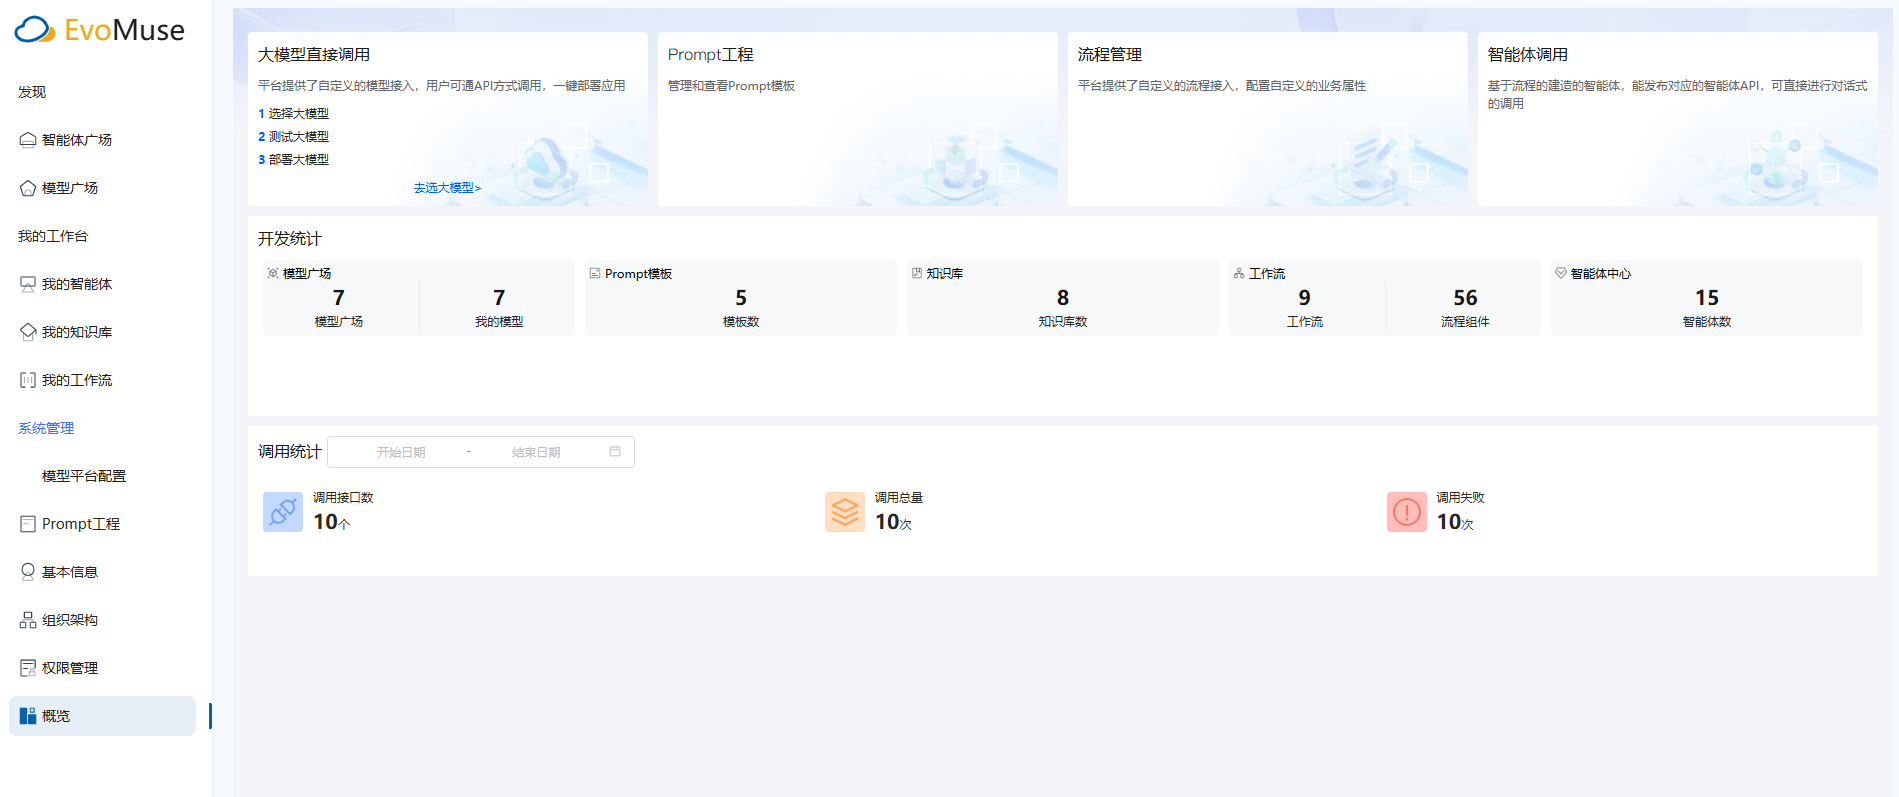The width and height of the screenshot is (1899, 797).
Task: Open the 流程管理 card
Action: 1268,119
